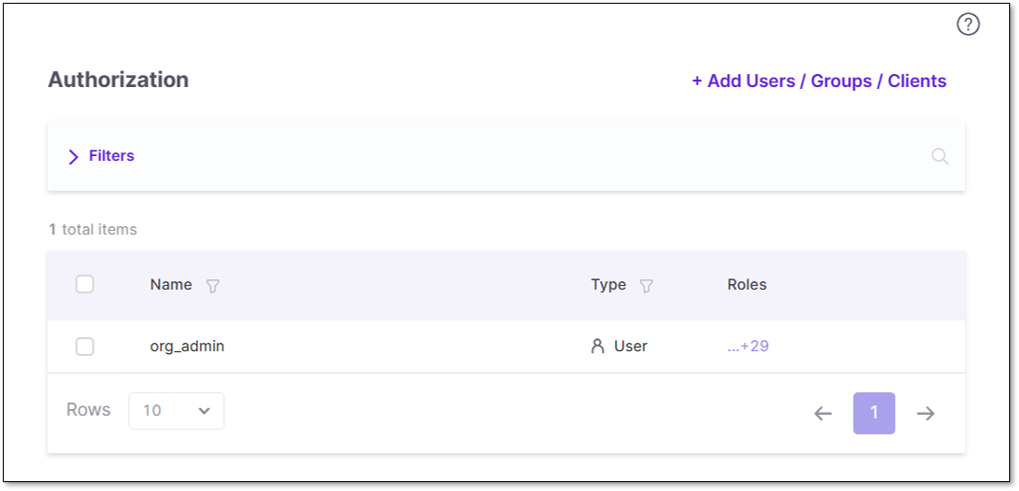1019x491 pixels.
Task: Click the Filters label text
Action: point(111,156)
